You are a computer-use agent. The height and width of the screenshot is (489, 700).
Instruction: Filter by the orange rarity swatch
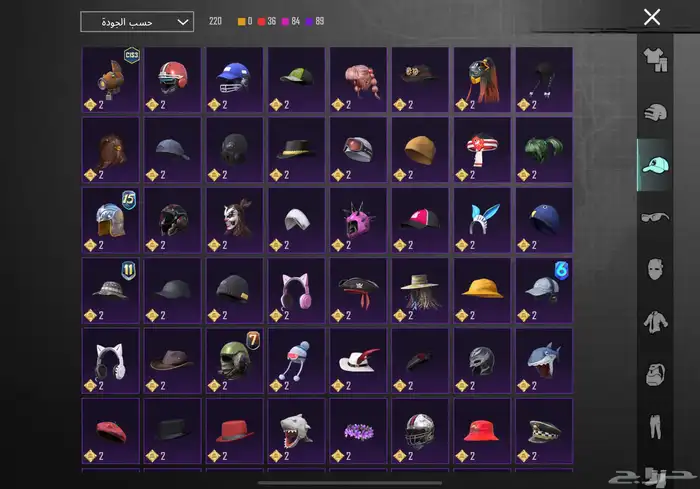pos(242,21)
